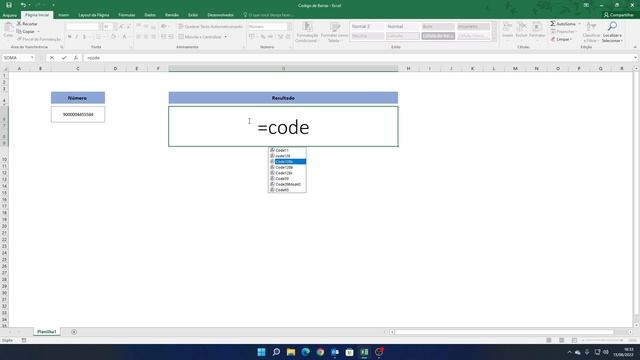Open Insert Function fx dialog
This screenshot has width=640, height=360.
(76, 58)
